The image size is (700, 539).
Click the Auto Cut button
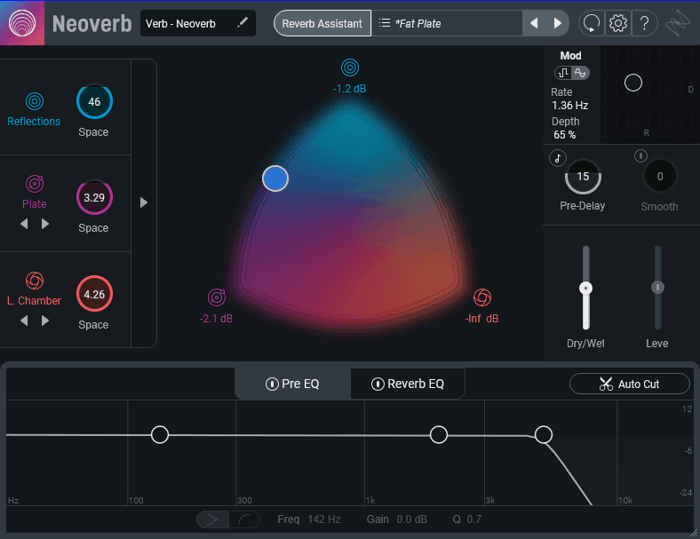tap(629, 384)
